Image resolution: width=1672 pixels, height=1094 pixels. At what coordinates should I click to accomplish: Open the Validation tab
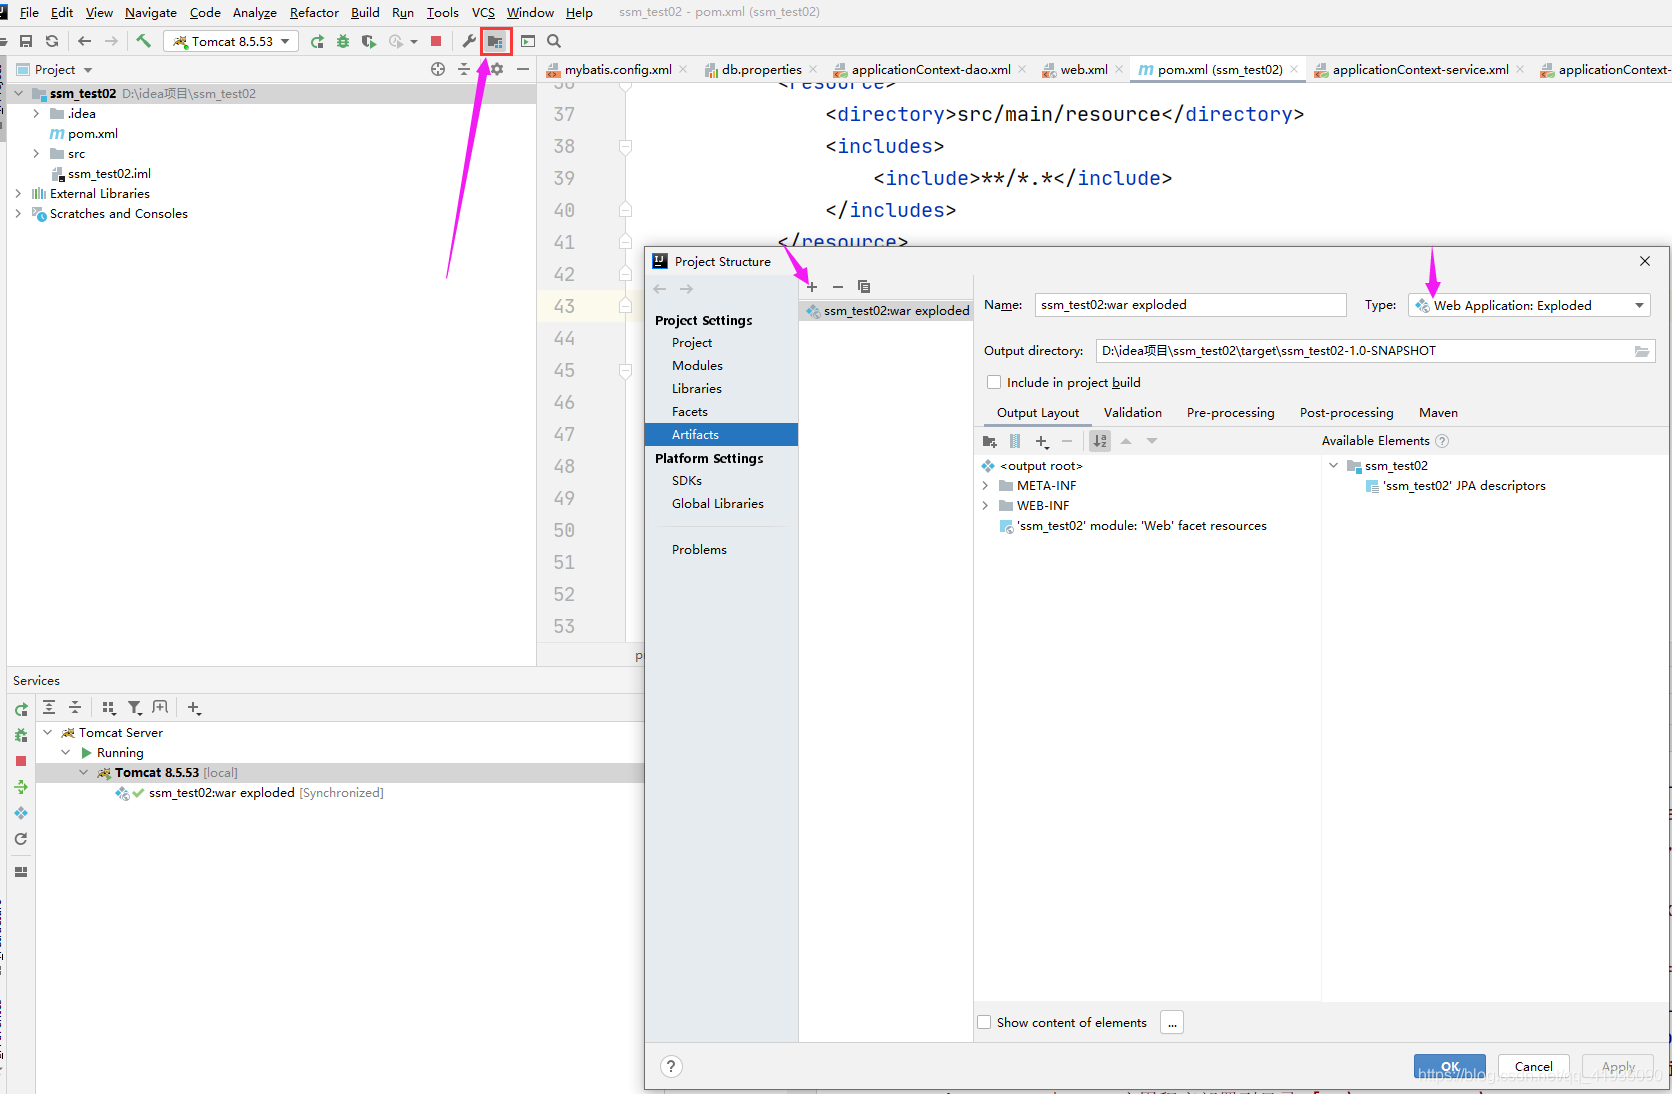pos(1132,413)
